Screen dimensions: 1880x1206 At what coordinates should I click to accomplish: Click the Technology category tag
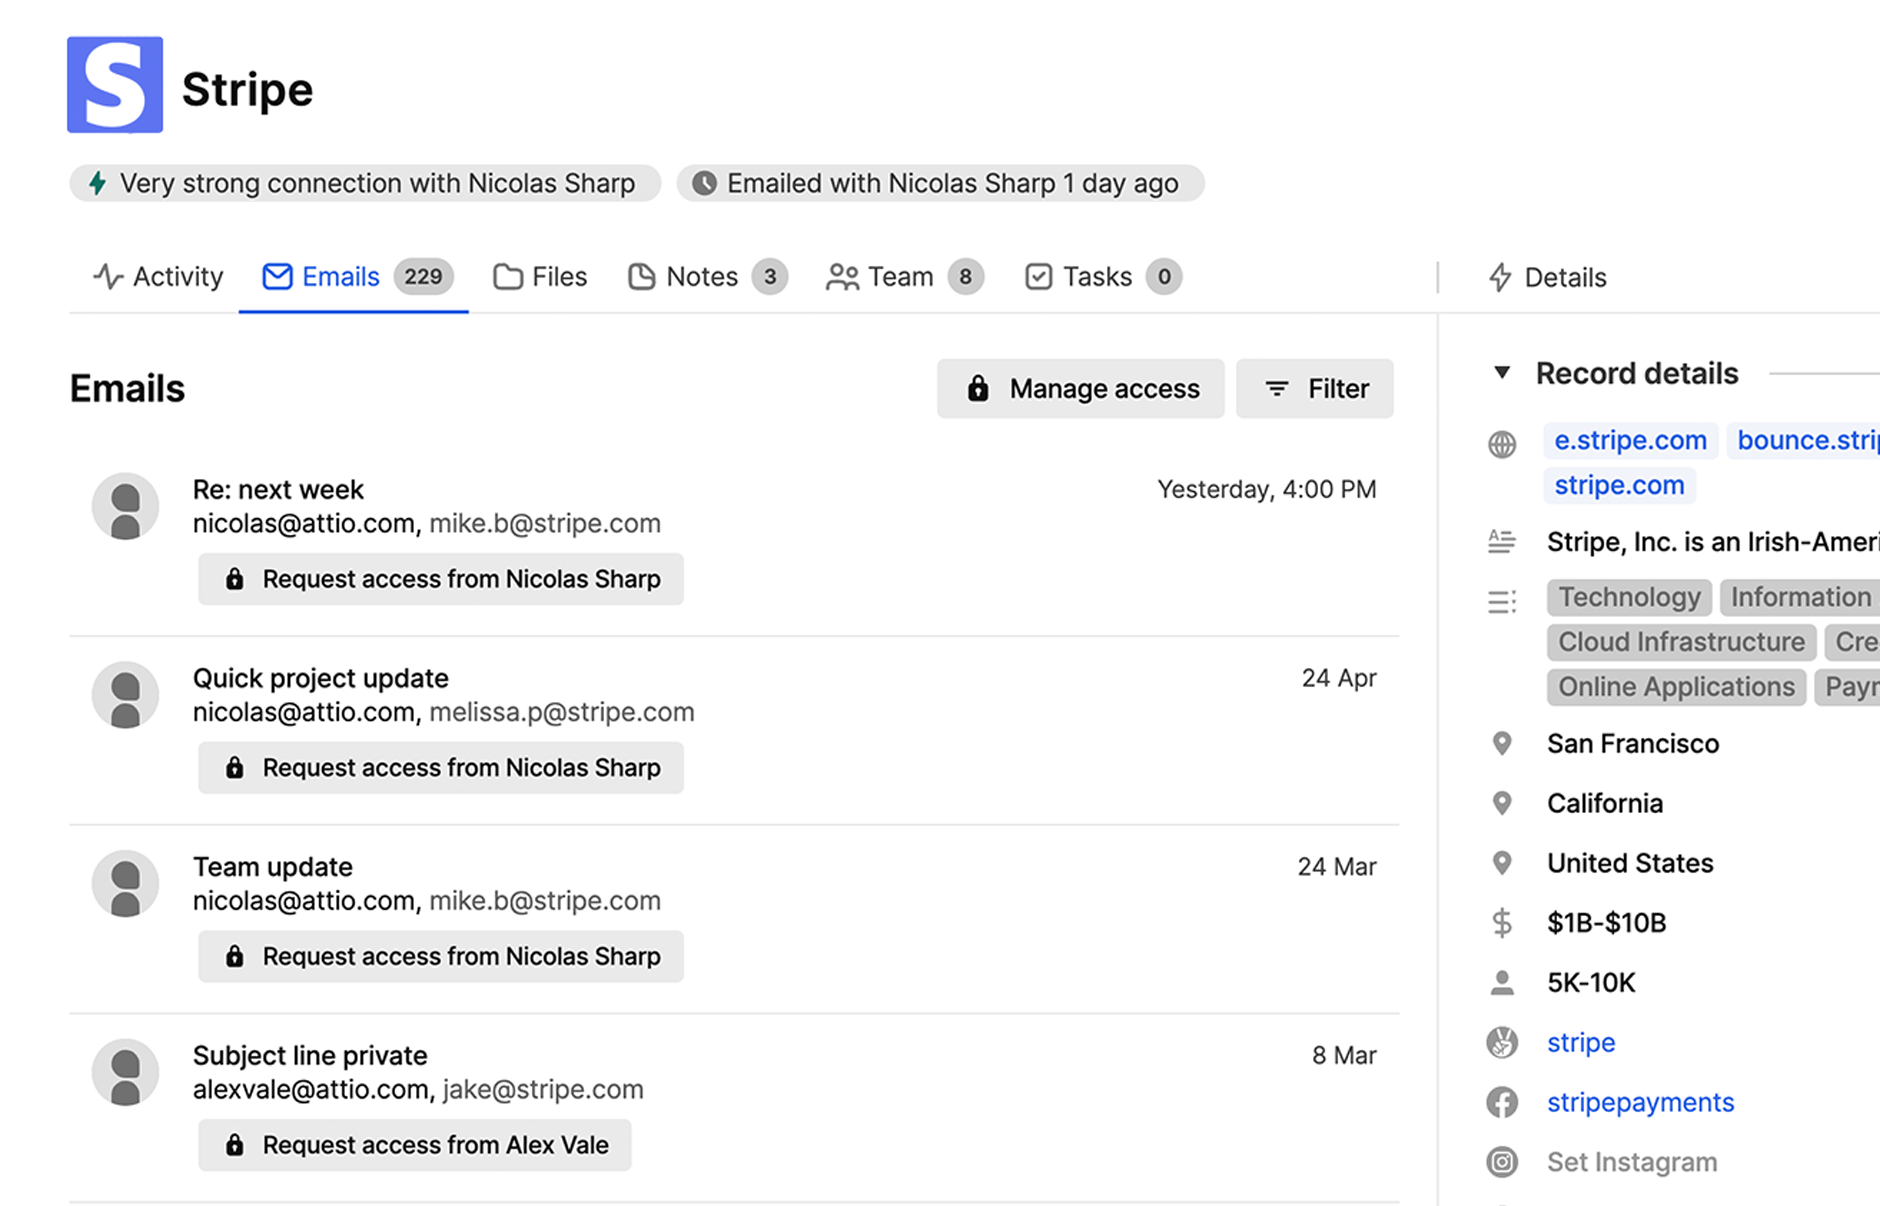click(1629, 597)
